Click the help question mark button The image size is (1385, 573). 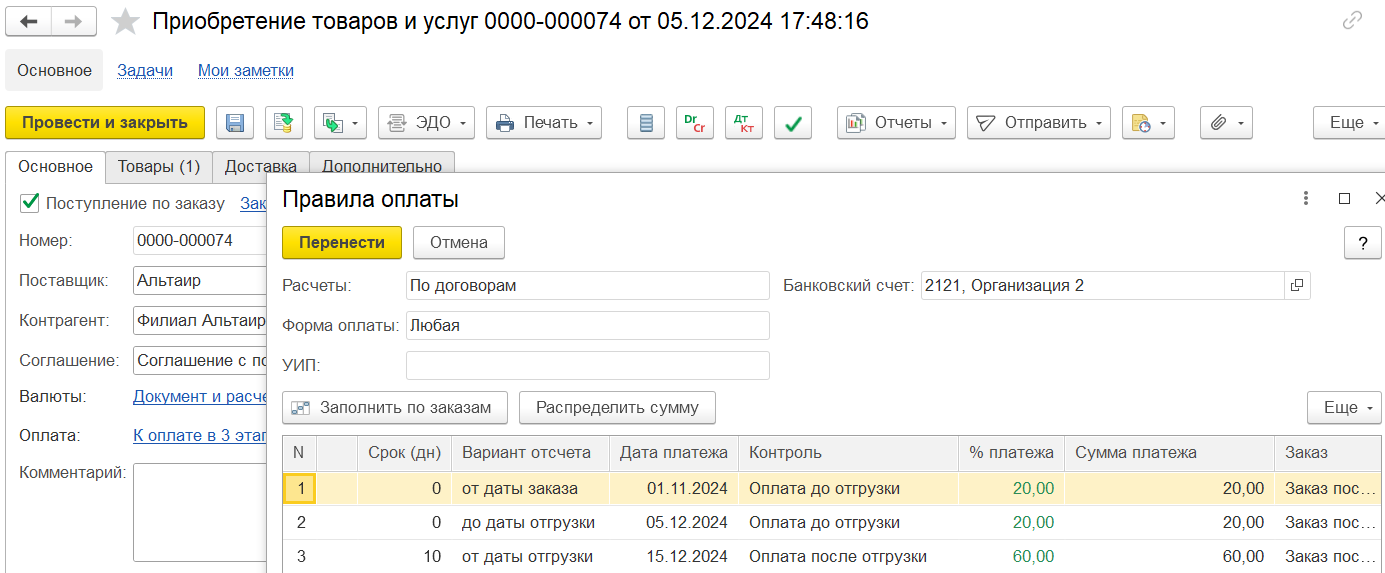(x=1362, y=242)
